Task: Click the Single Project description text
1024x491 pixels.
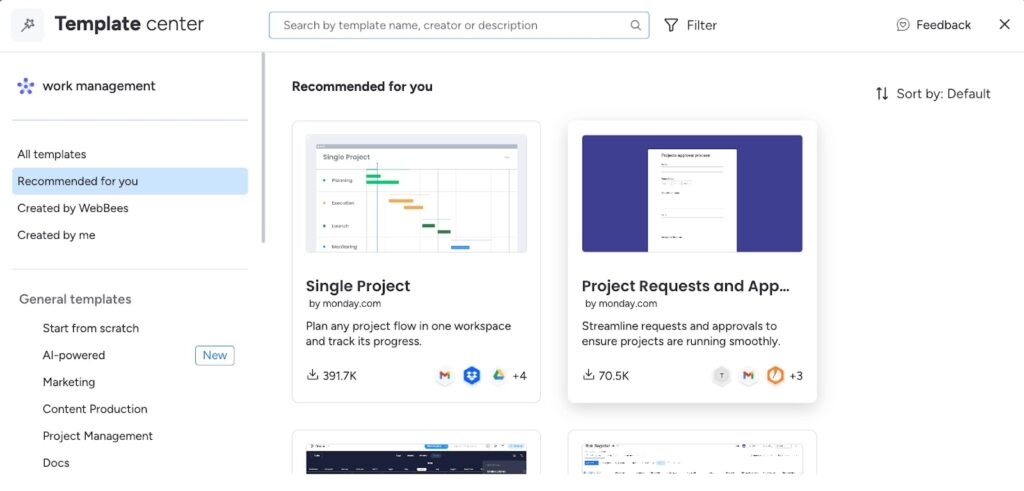Action: 408,333
